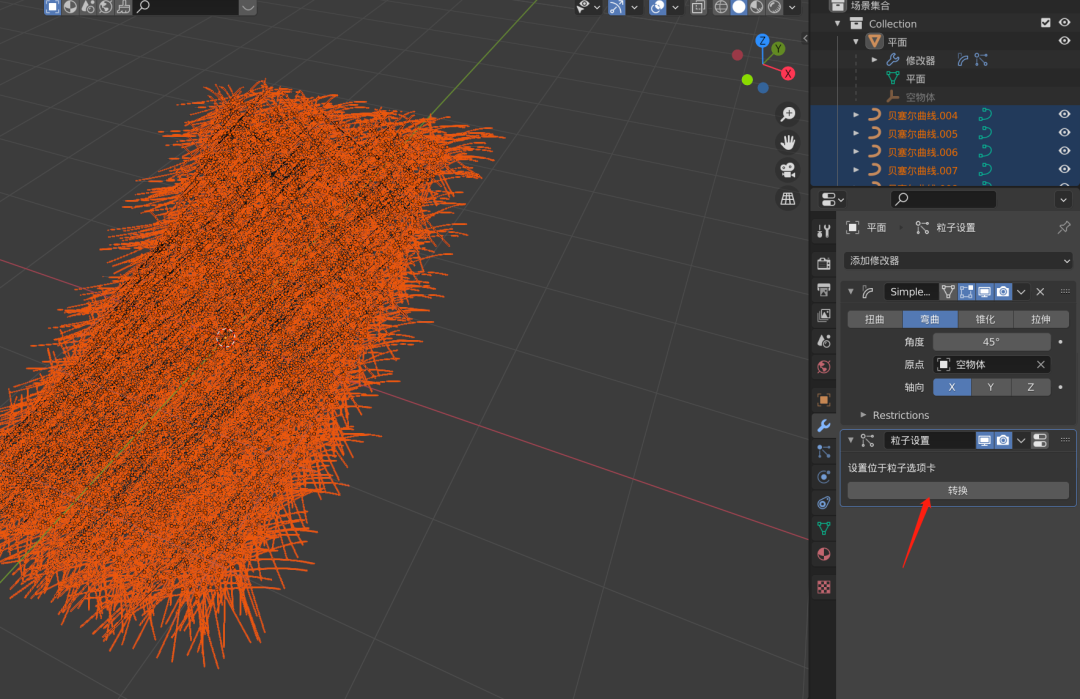The width and height of the screenshot is (1080, 699).
Task: Select 拉伸 deform mode tab
Action: pos(1041,319)
